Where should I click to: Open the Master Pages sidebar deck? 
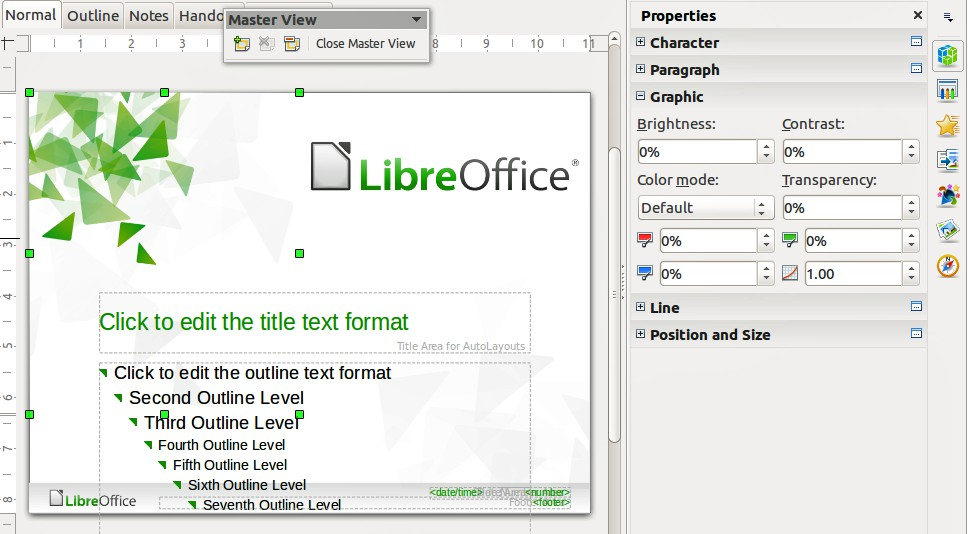click(x=947, y=90)
